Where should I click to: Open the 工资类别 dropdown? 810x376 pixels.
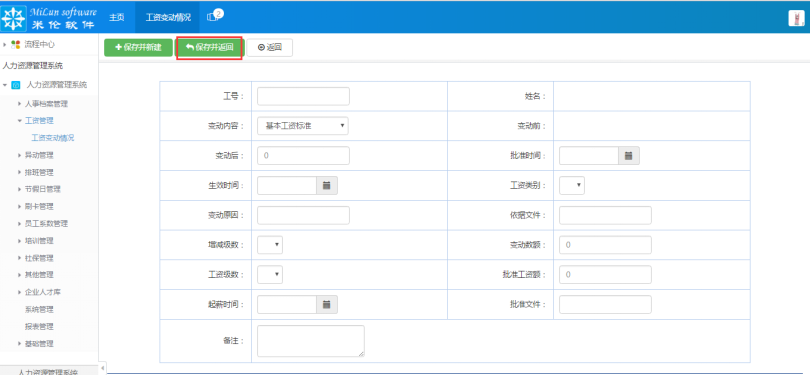click(x=572, y=185)
